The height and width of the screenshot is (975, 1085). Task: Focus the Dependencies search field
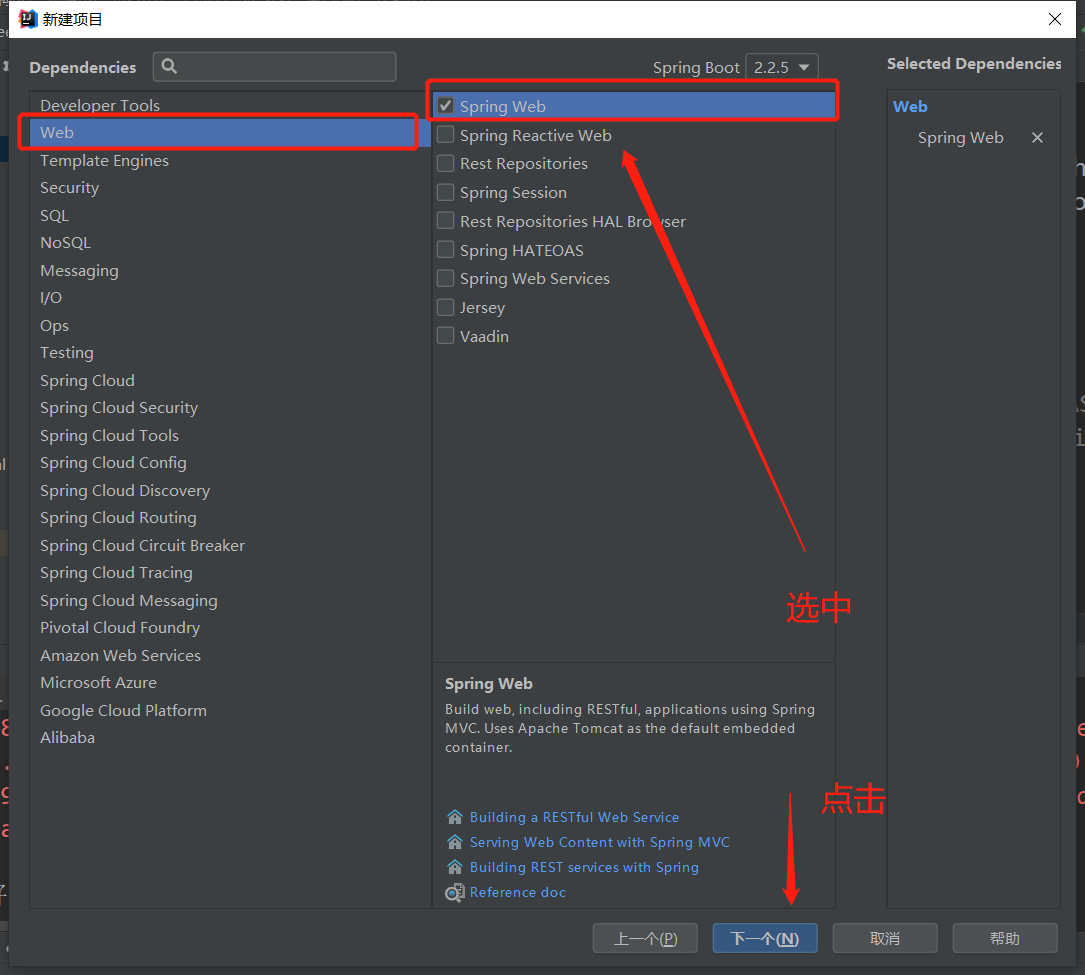pos(275,66)
